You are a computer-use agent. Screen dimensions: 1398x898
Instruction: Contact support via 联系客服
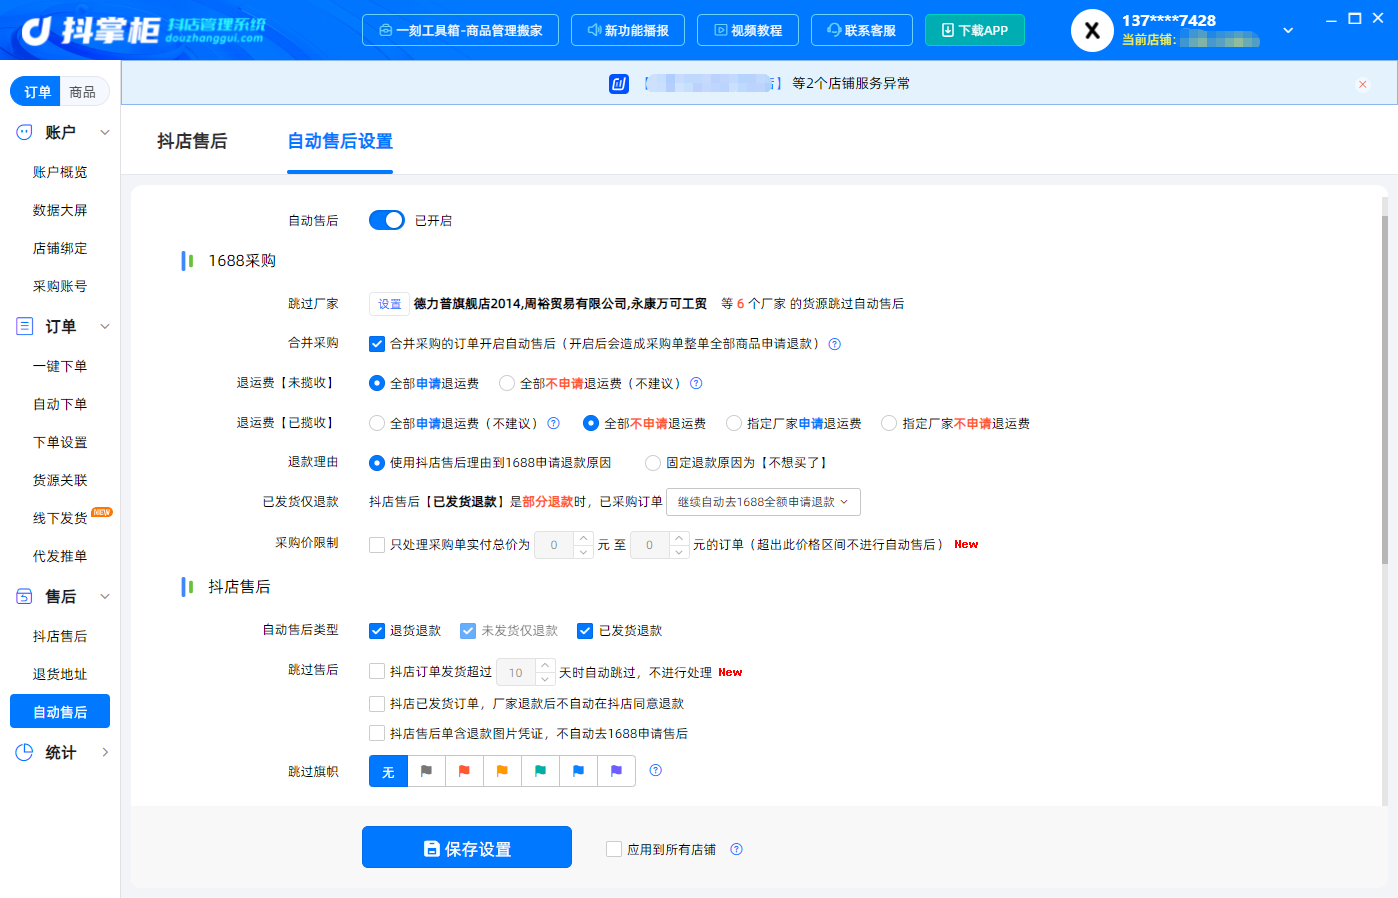tap(862, 30)
